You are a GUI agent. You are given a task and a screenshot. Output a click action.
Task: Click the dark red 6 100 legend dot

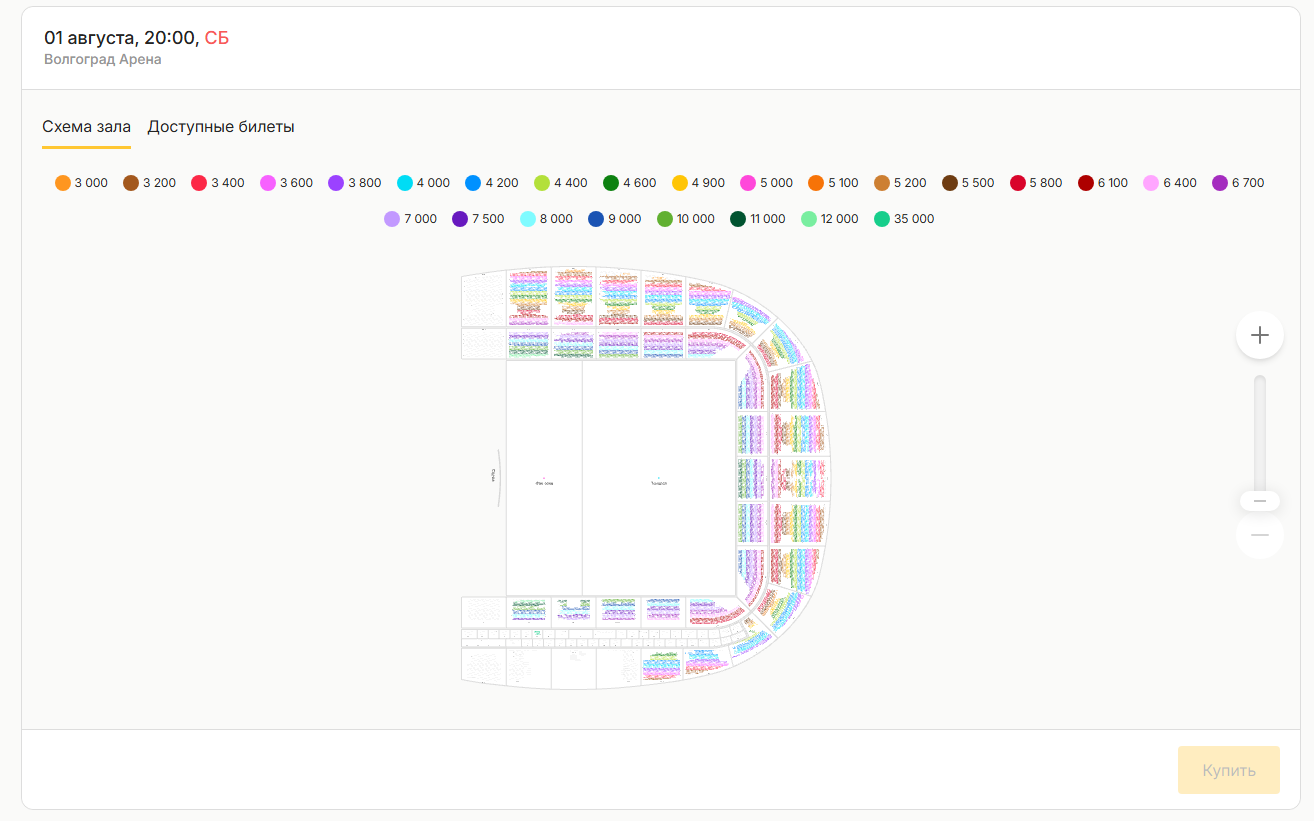pyautogui.click(x=1086, y=183)
